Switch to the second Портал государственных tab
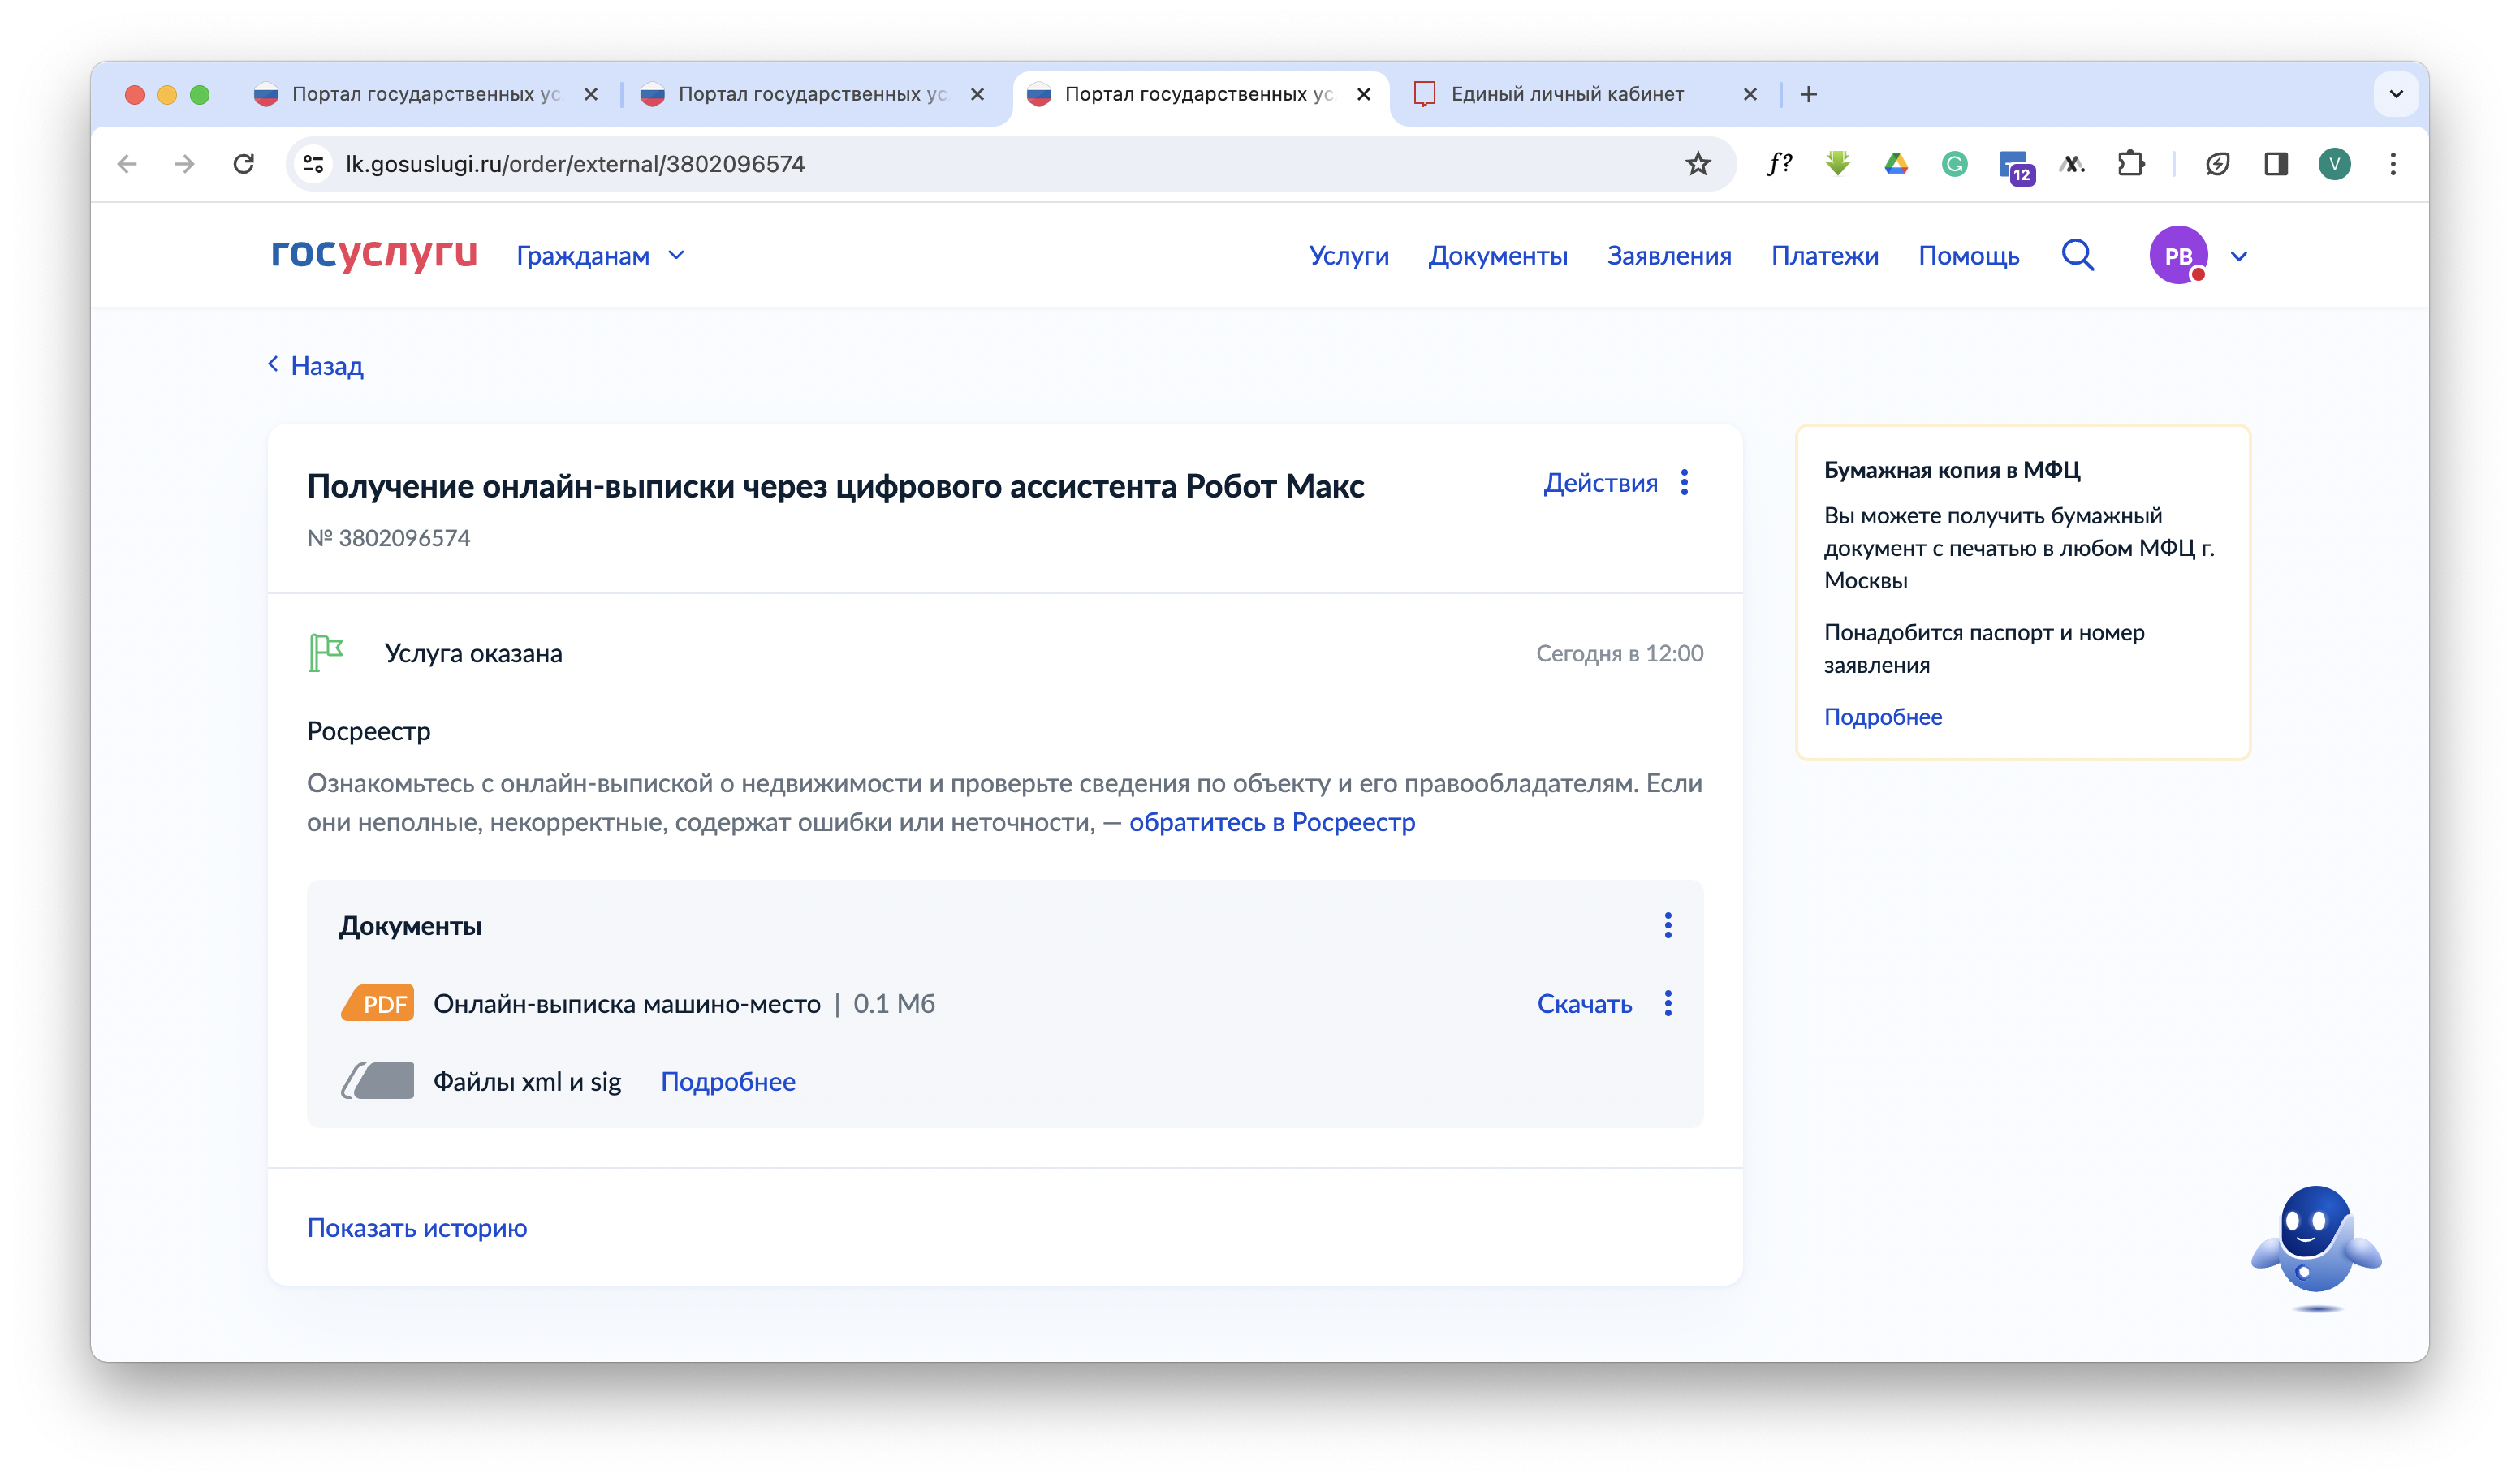2520x1482 pixels. (810, 94)
